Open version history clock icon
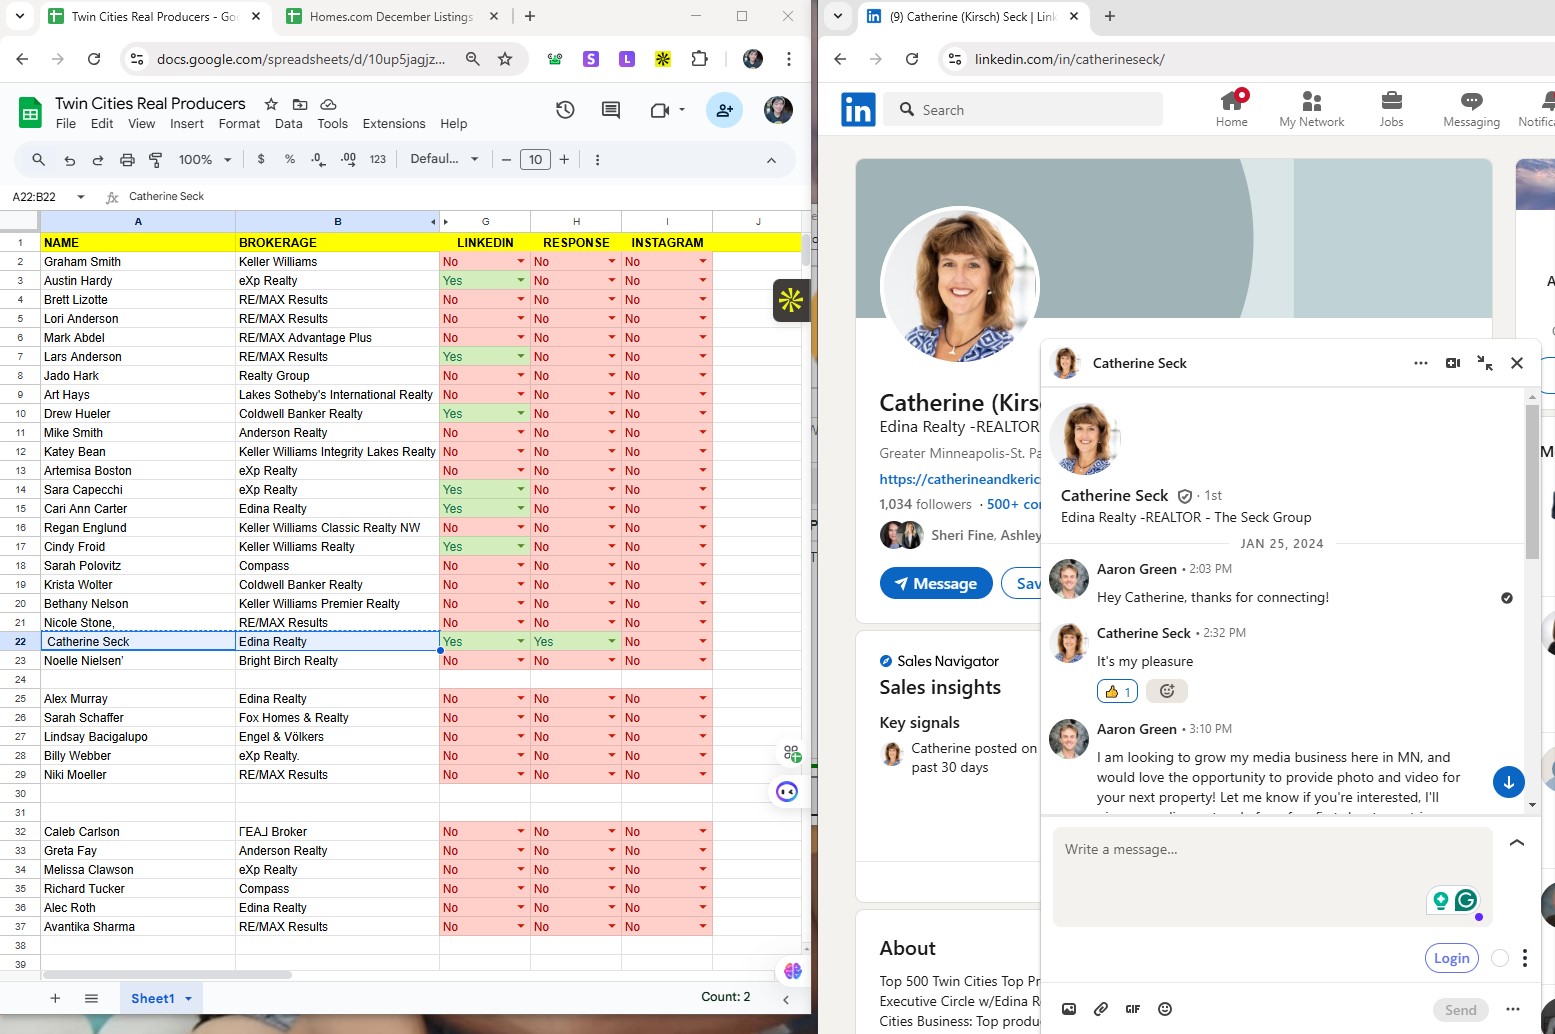This screenshot has width=1555, height=1034. click(565, 110)
